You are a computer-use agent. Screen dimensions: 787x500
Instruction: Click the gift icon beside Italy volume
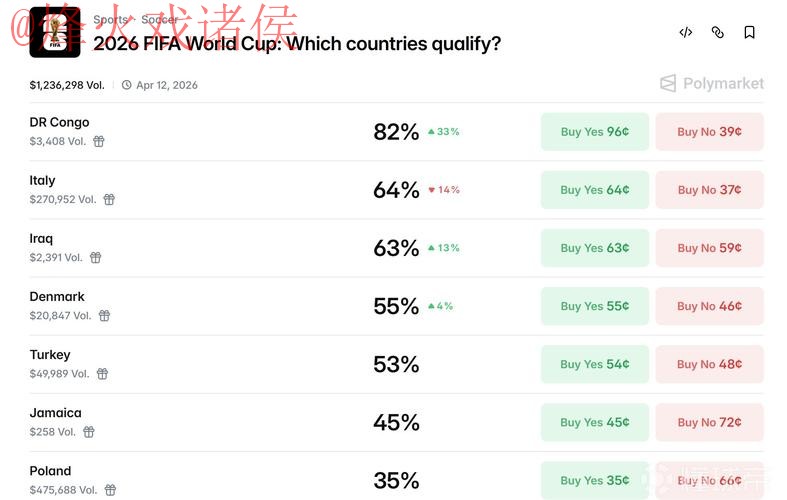109,200
